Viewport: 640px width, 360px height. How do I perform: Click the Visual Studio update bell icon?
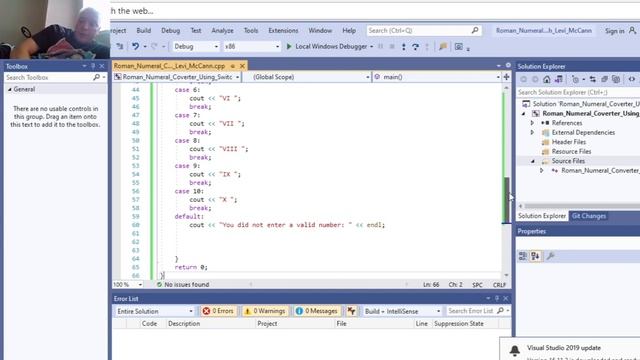[515, 350]
